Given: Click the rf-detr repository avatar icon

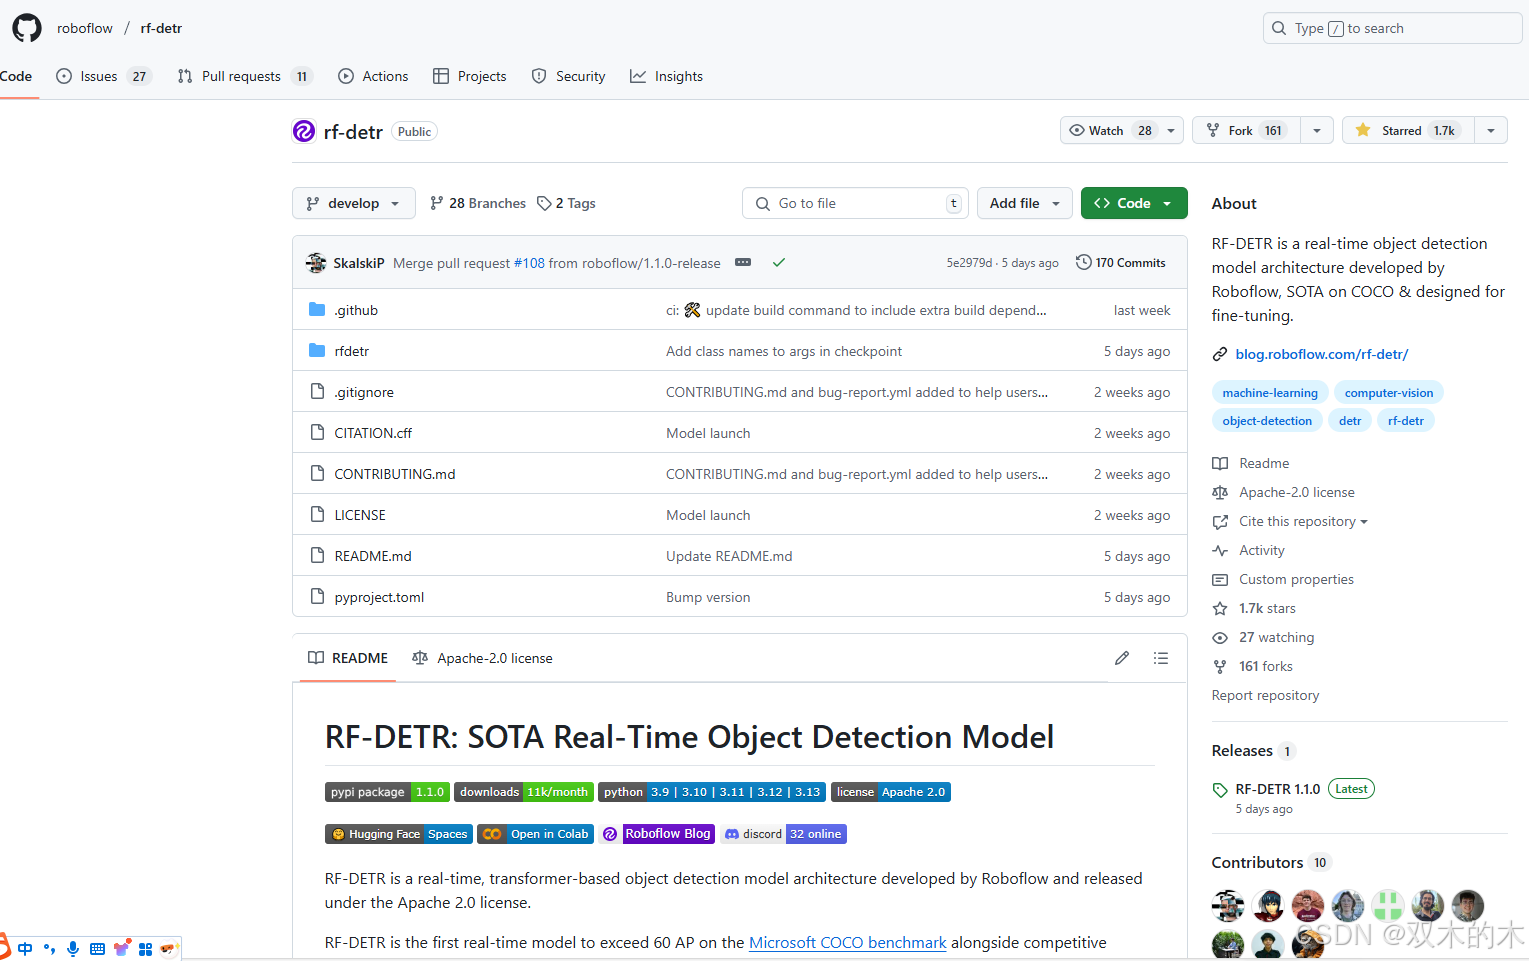Looking at the screenshot, I should click(x=304, y=131).
